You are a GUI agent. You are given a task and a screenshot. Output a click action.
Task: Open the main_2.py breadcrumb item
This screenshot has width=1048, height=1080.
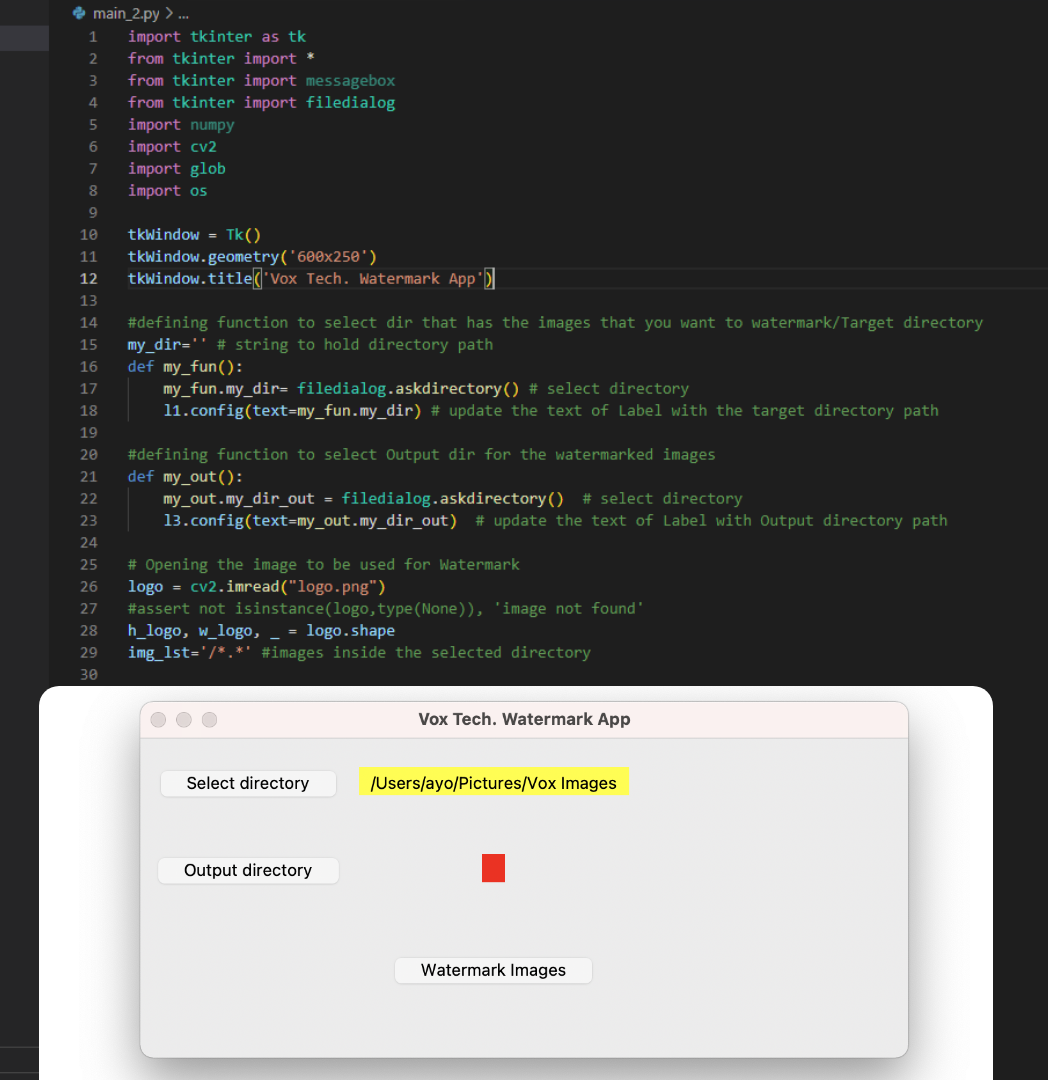125,14
